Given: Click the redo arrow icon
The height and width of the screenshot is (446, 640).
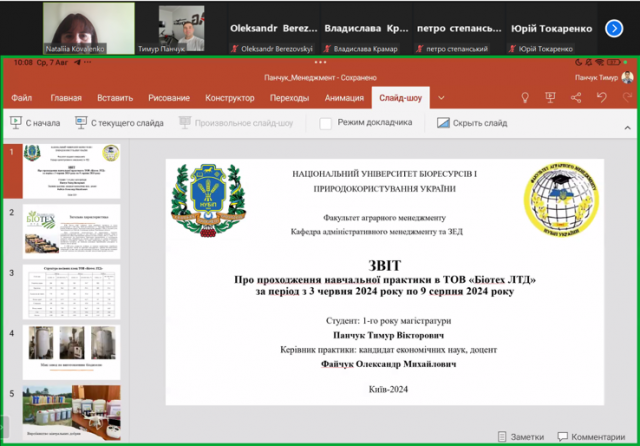Looking at the screenshot, I should pyautogui.click(x=627, y=98).
